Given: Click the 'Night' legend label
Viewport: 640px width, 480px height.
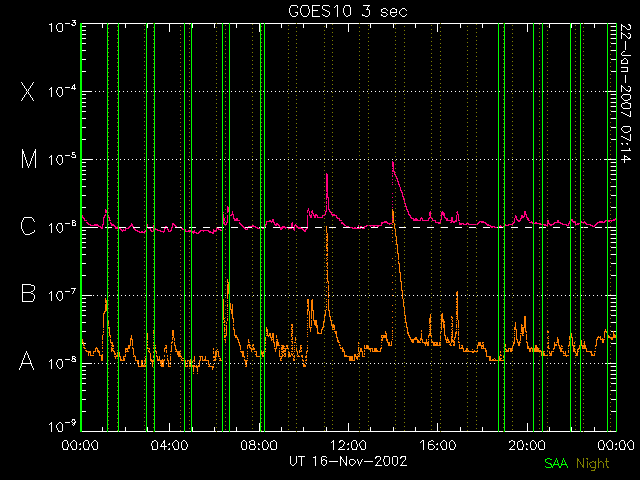Looking at the screenshot, I should [x=593, y=464].
